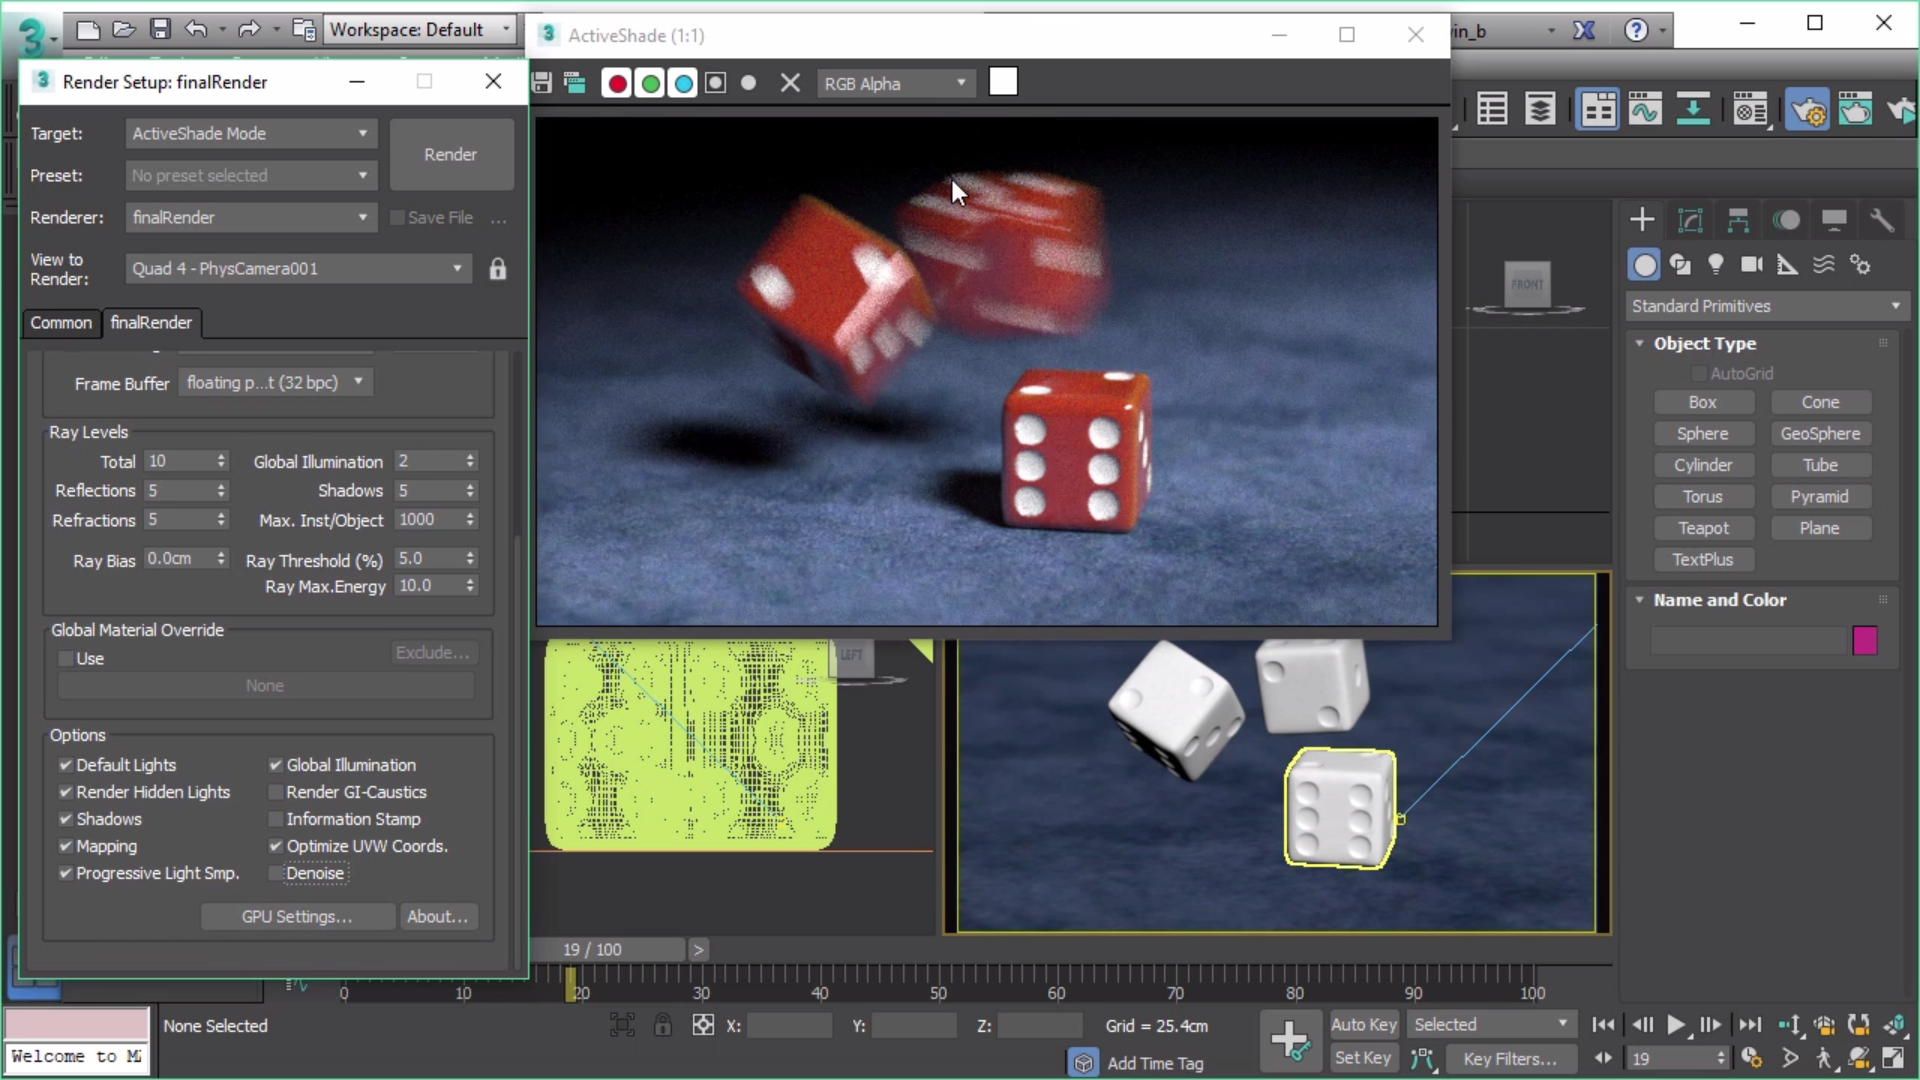This screenshot has width=1920, height=1080.
Task: Uncheck Global Illumination option
Action: tap(276, 765)
